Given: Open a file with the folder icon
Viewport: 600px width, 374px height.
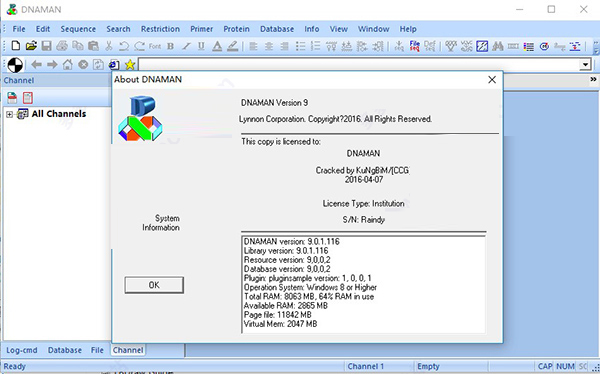Looking at the screenshot, I should (31, 46).
